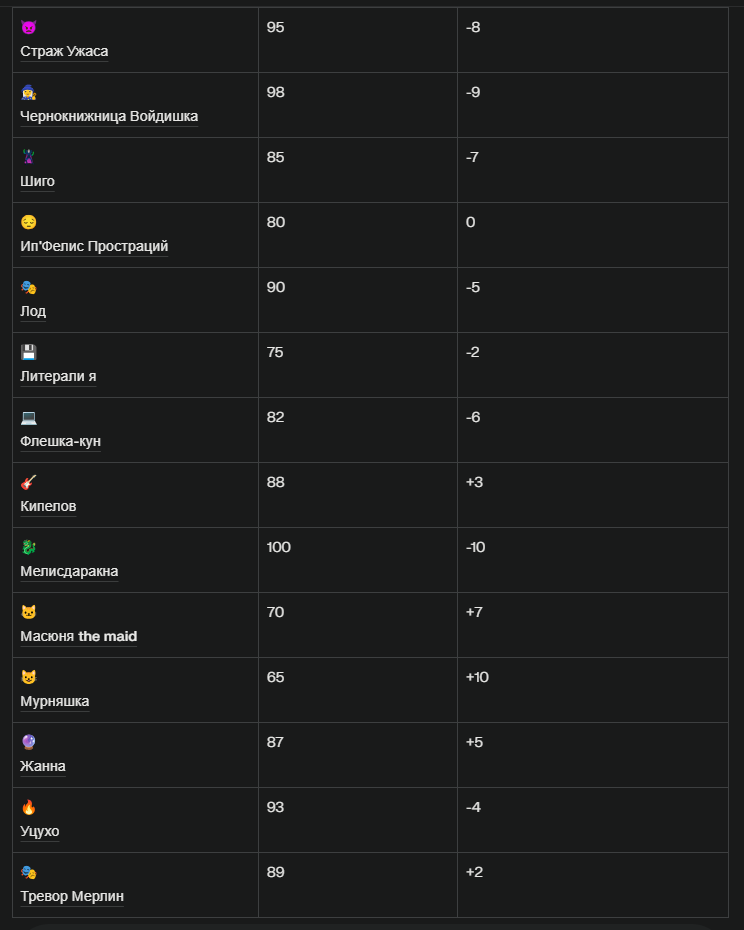Select the cell with value 98
The width and height of the screenshot is (744, 930).
pos(358,105)
